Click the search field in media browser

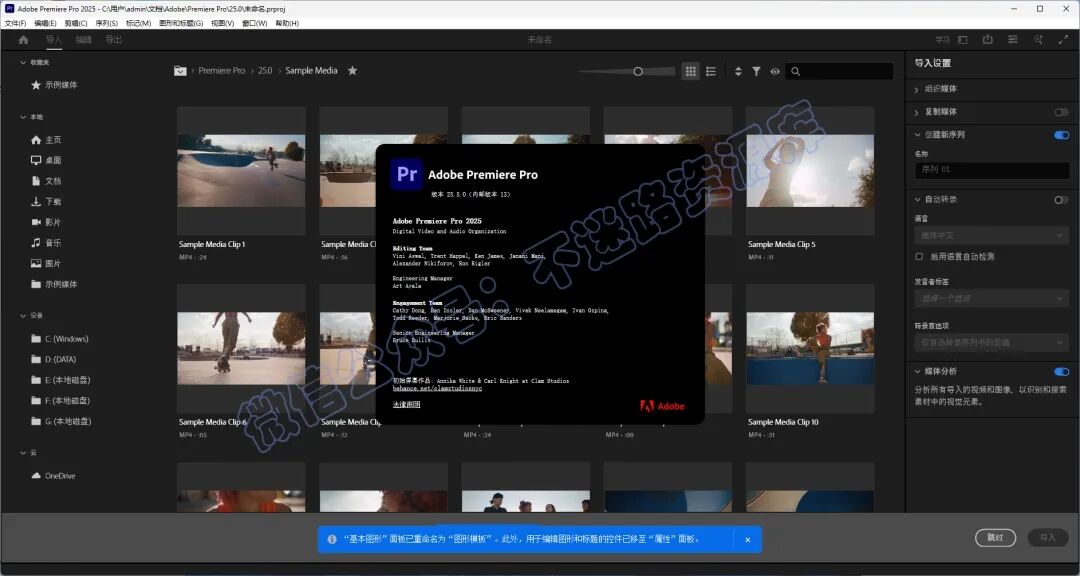point(839,71)
